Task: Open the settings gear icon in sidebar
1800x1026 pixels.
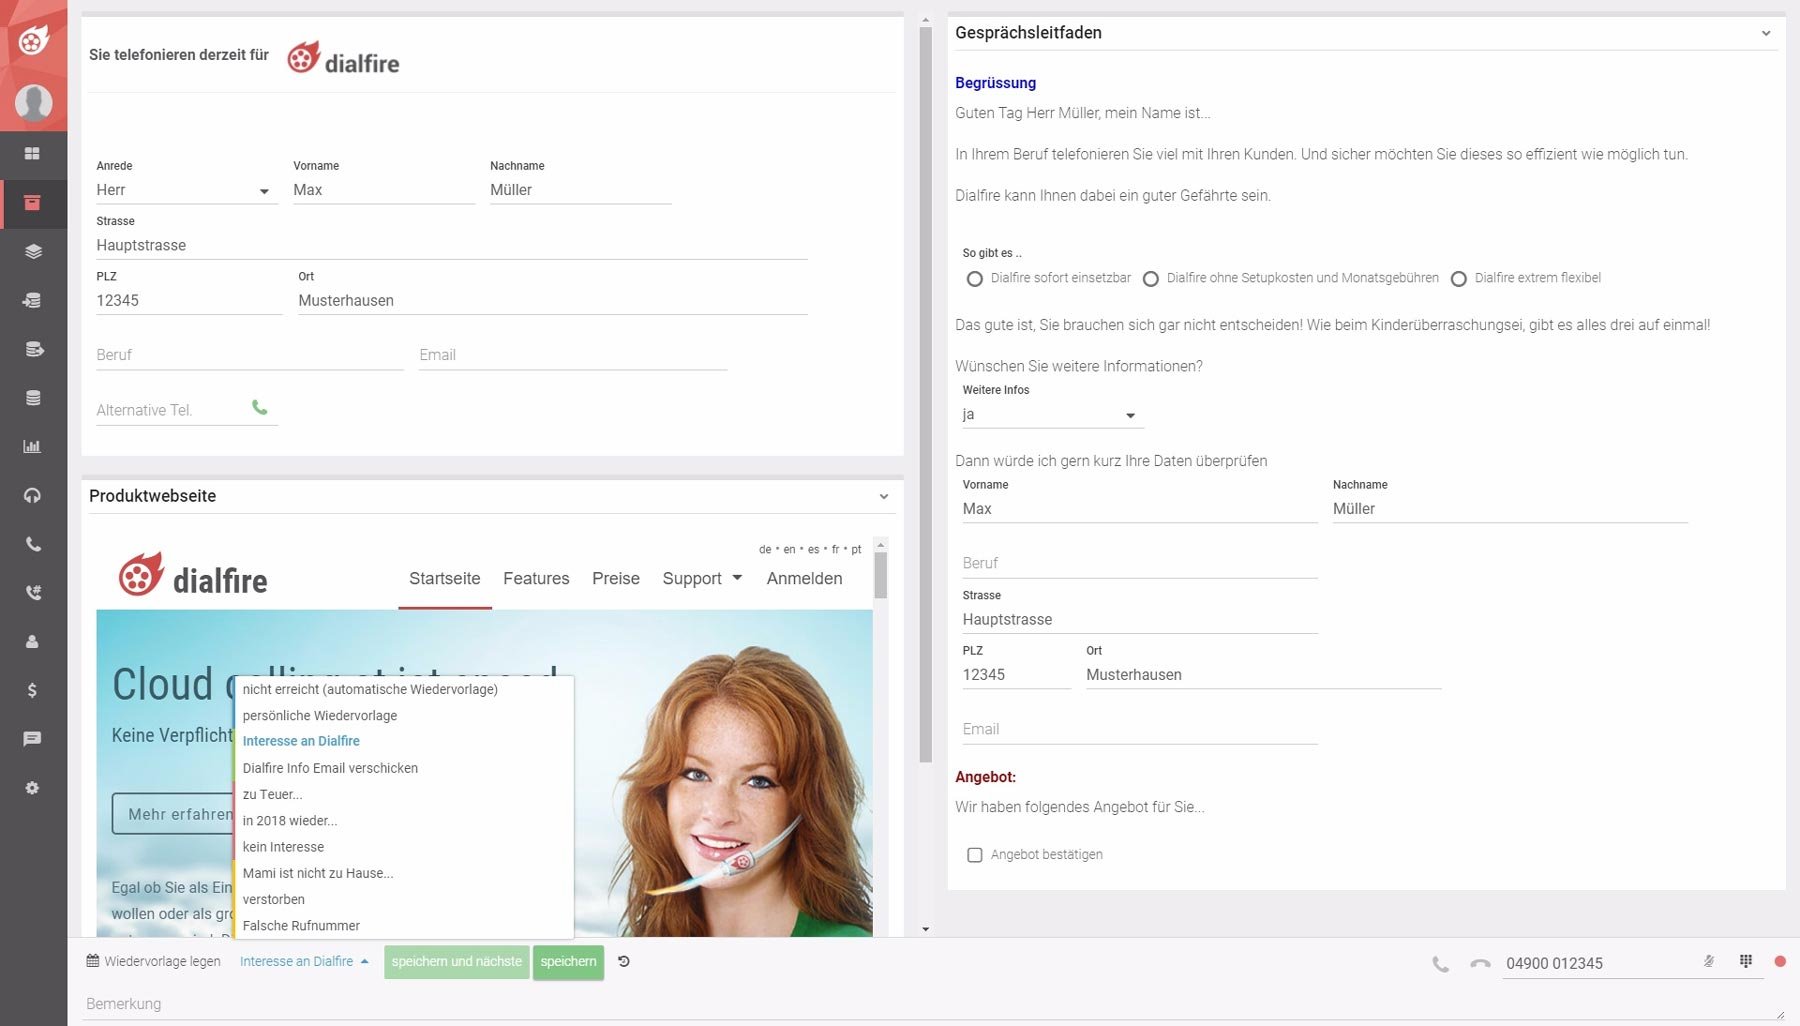Action: pos(32,788)
